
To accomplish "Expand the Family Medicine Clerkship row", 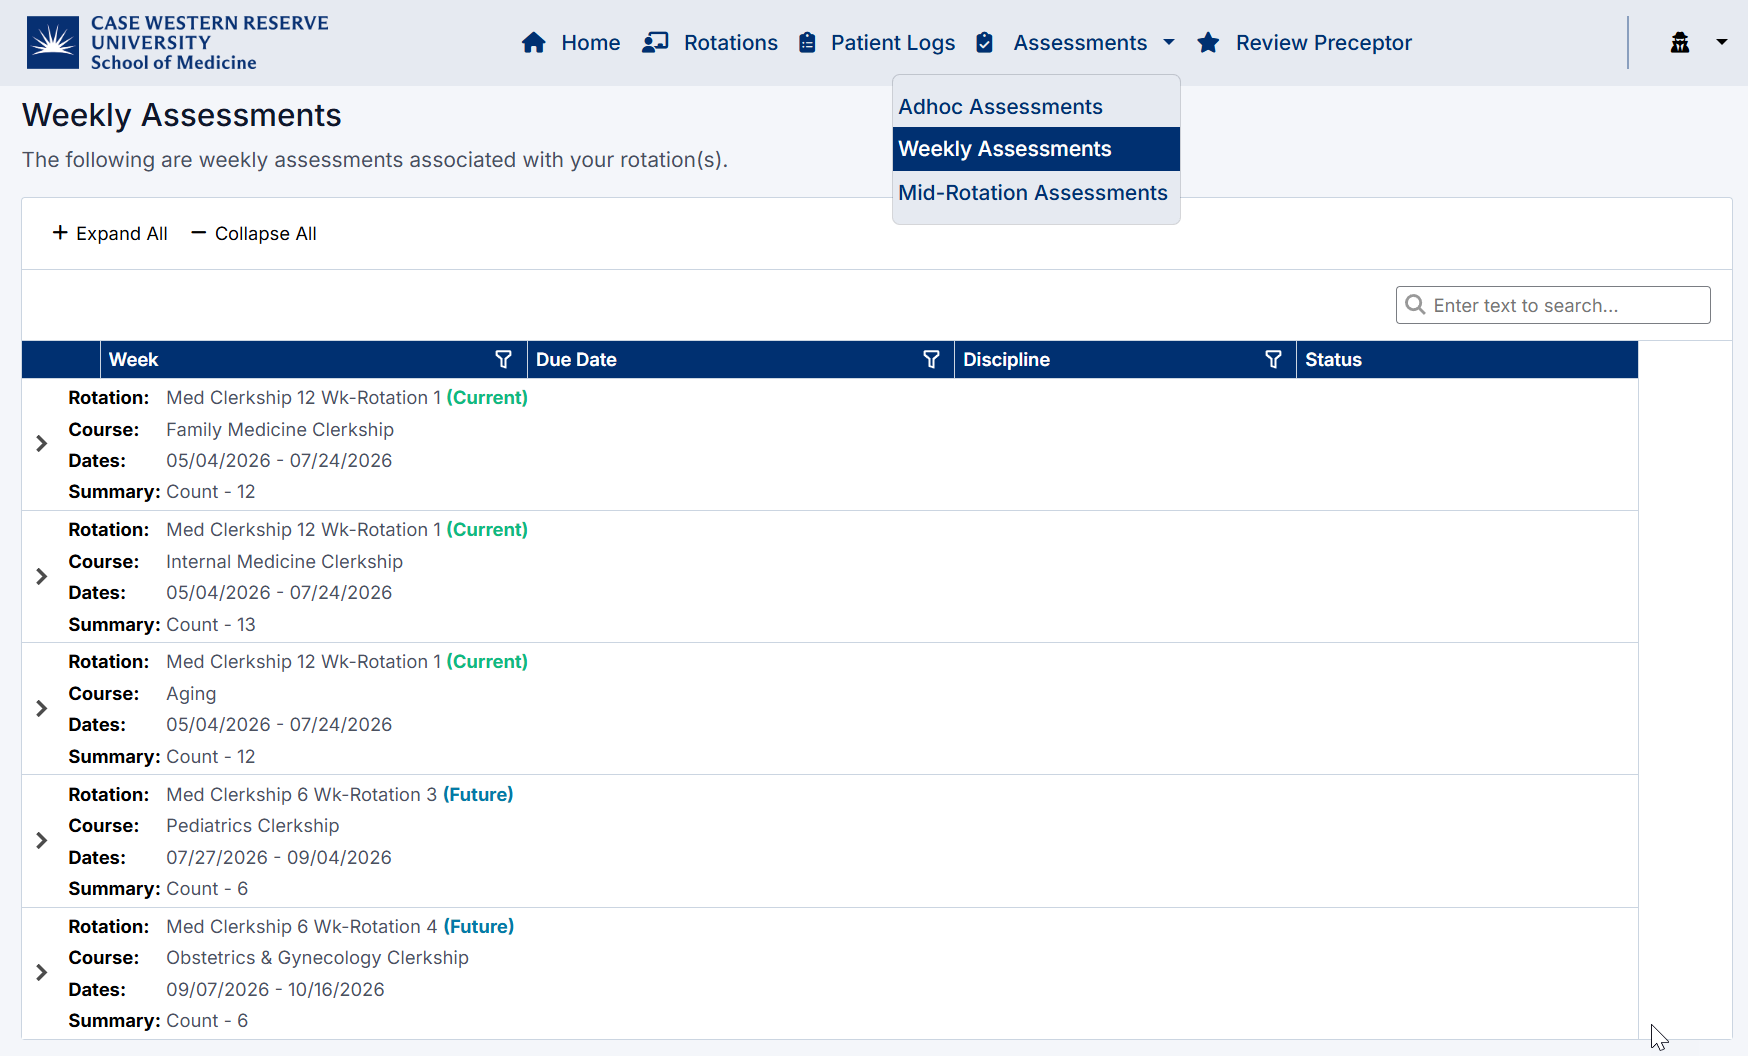I will (x=42, y=444).
